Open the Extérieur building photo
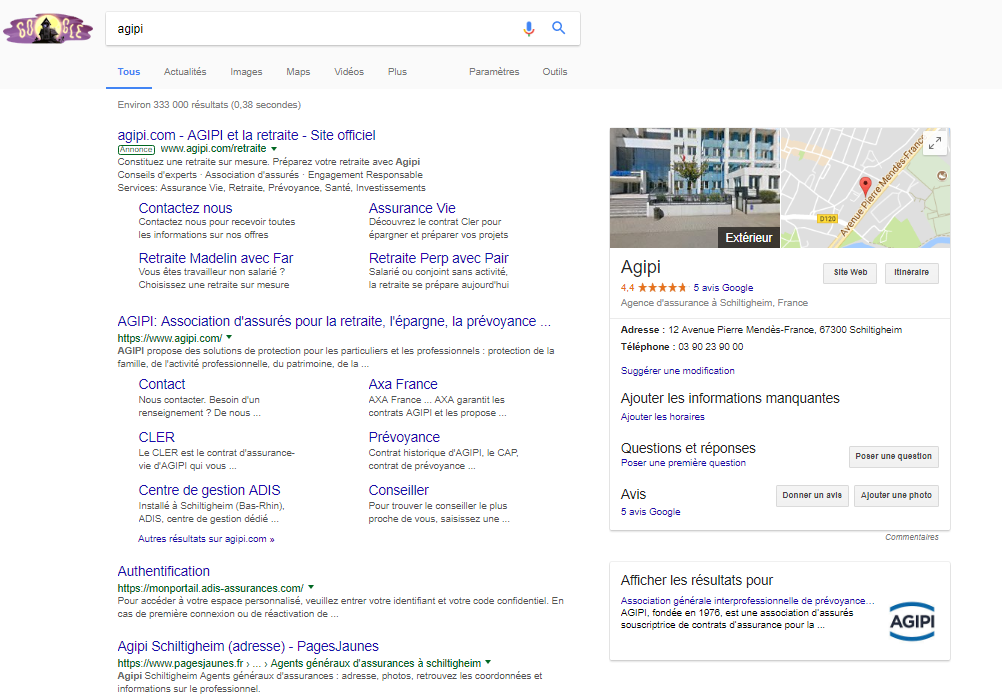The image size is (1002, 697). pyautogui.click(x=695, y=188)
